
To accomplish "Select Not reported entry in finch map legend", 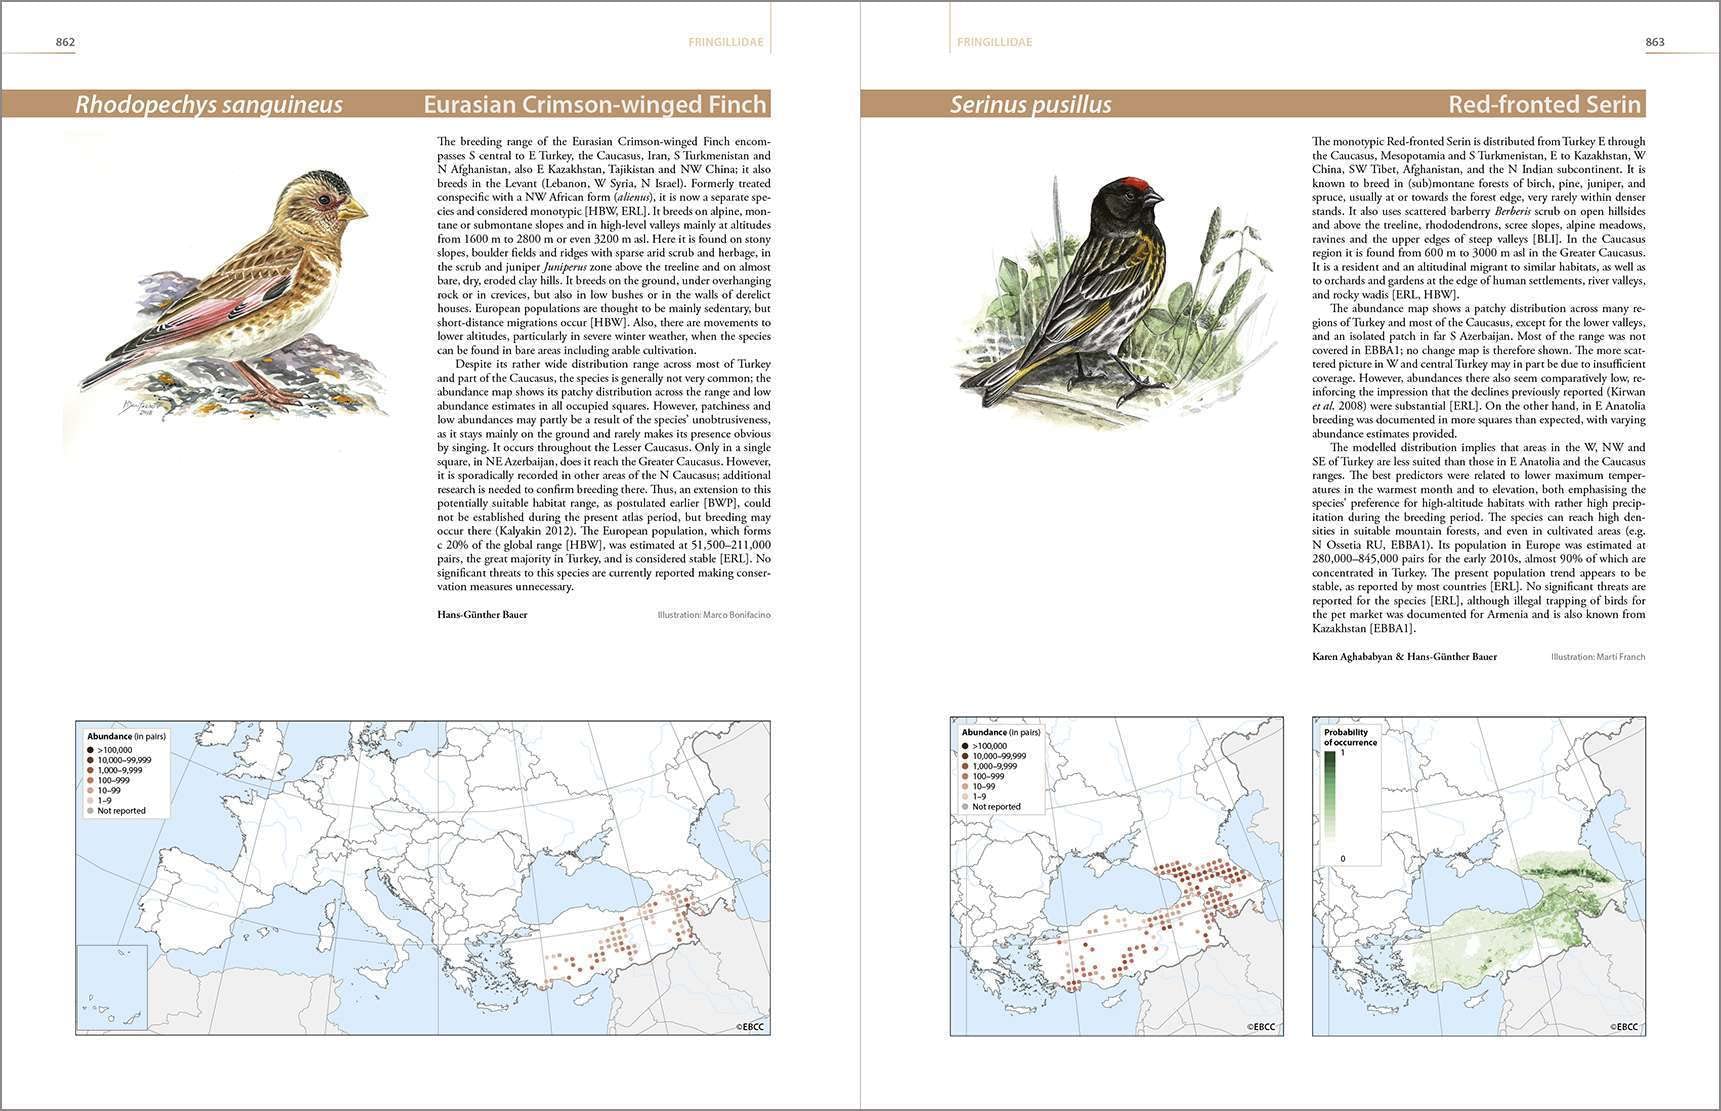I will (x=116, y=811).
